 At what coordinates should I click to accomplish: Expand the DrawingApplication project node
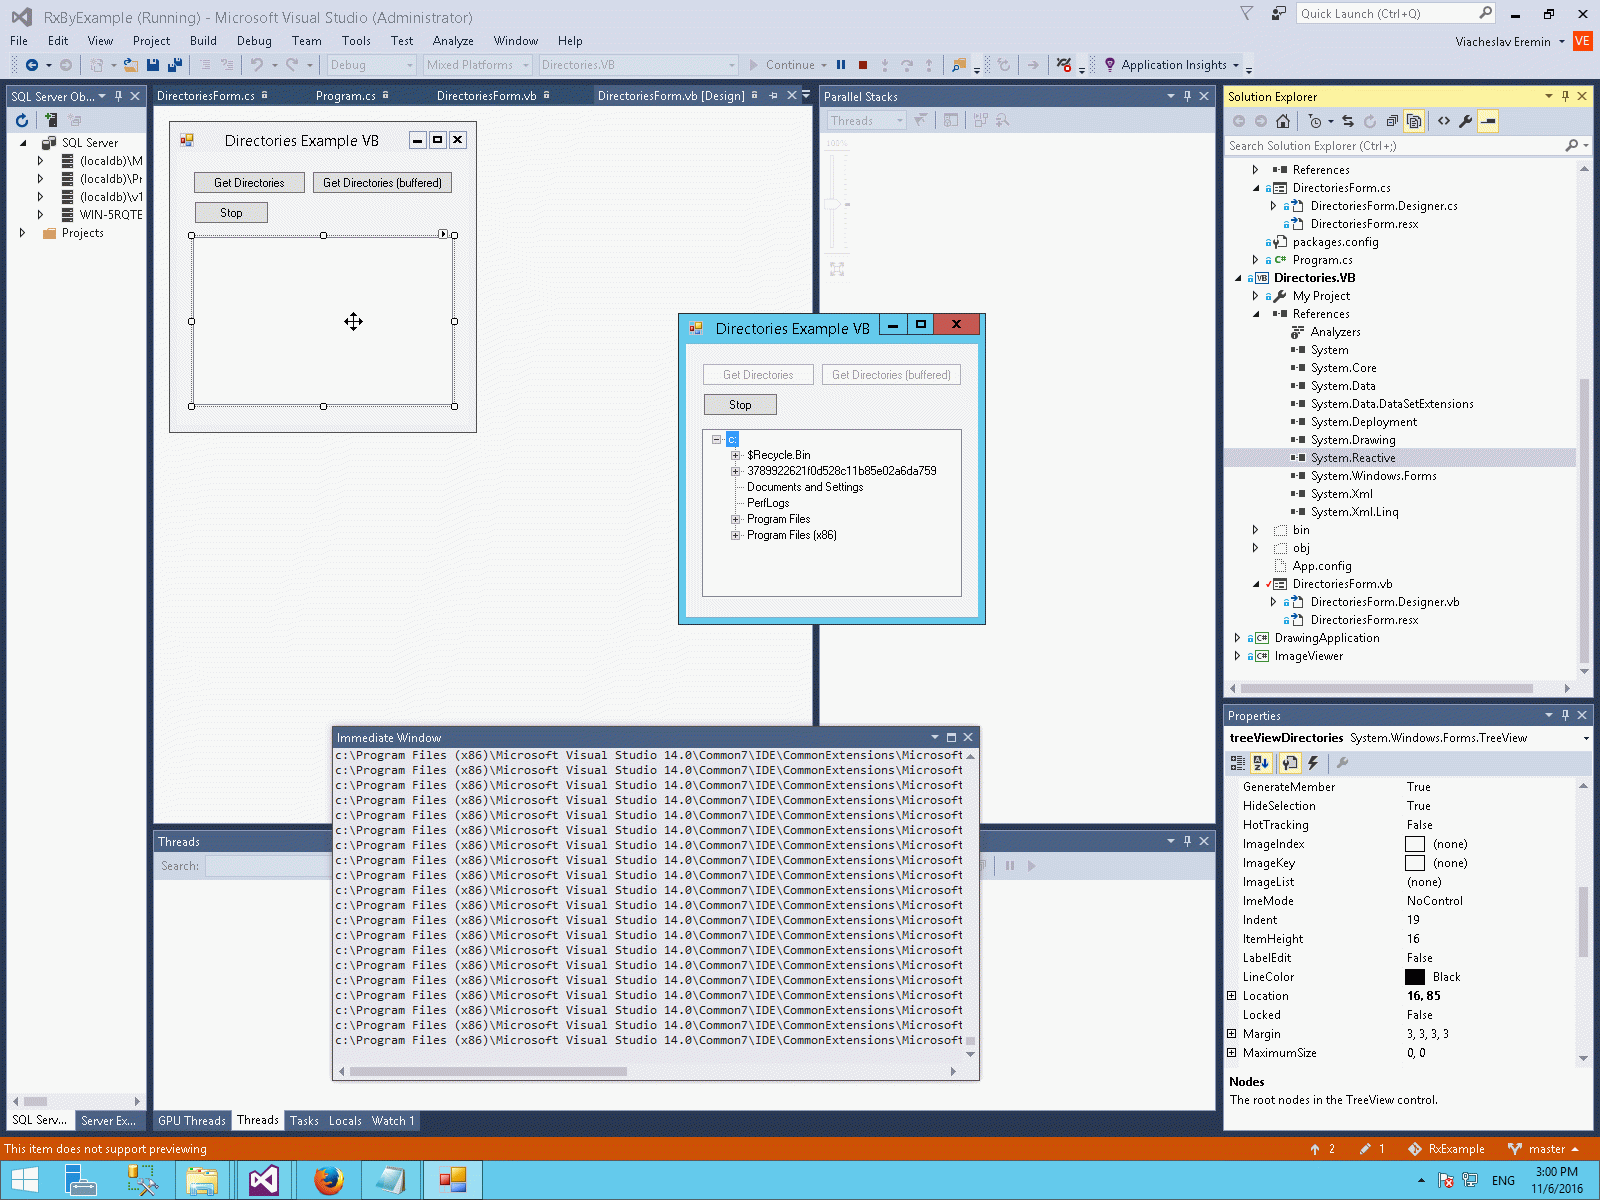pyautogui.click(x=1238, y=638)
